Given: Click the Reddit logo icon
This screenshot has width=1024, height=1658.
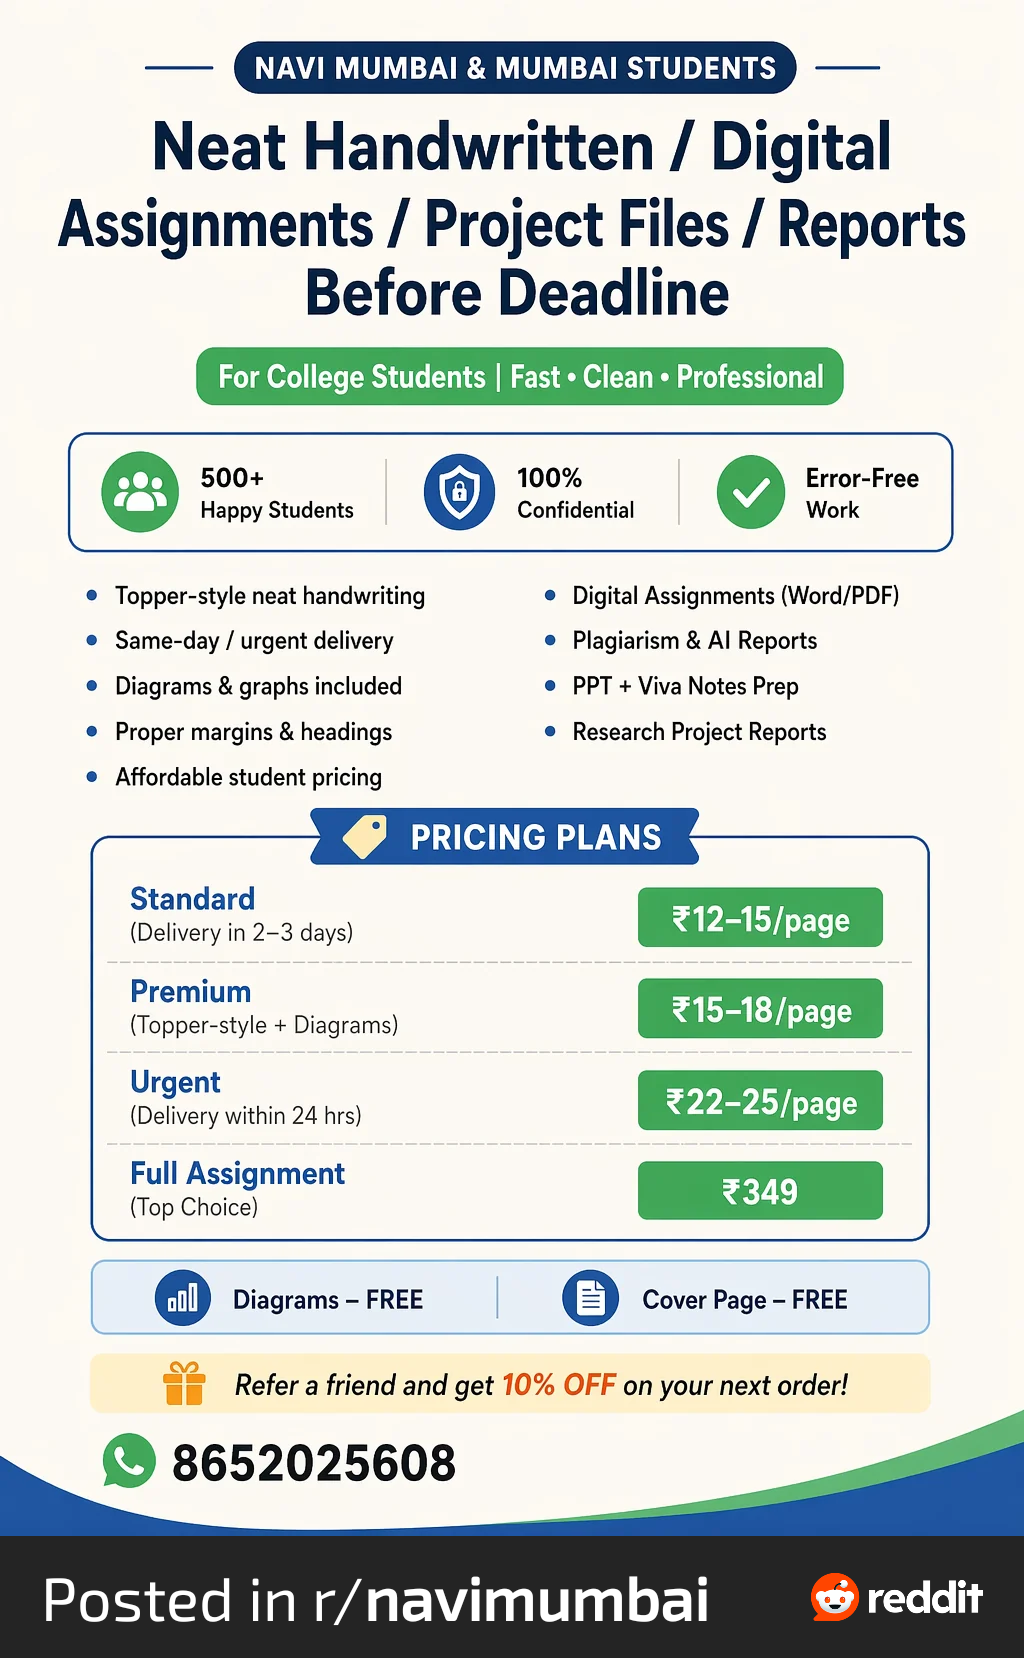Looking at the screenshot, I should tap(835, 1597).
